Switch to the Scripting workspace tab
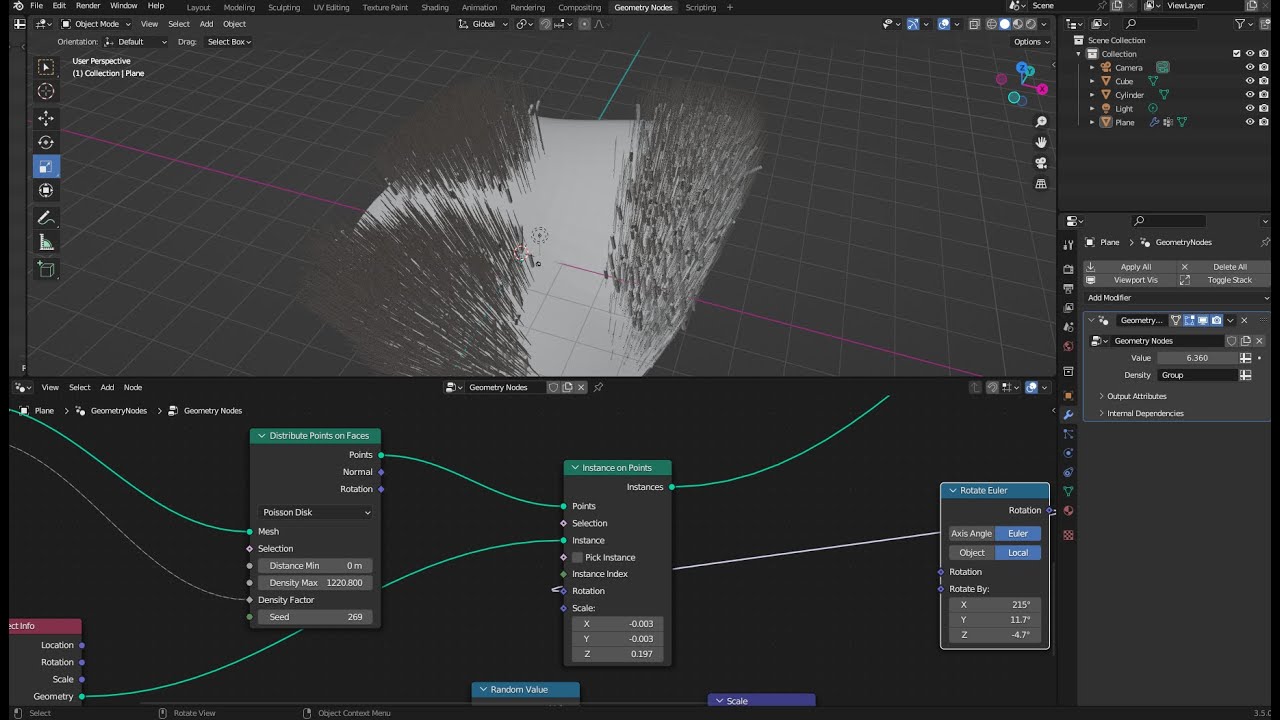 pyautogui.click(x=700, y=7)
